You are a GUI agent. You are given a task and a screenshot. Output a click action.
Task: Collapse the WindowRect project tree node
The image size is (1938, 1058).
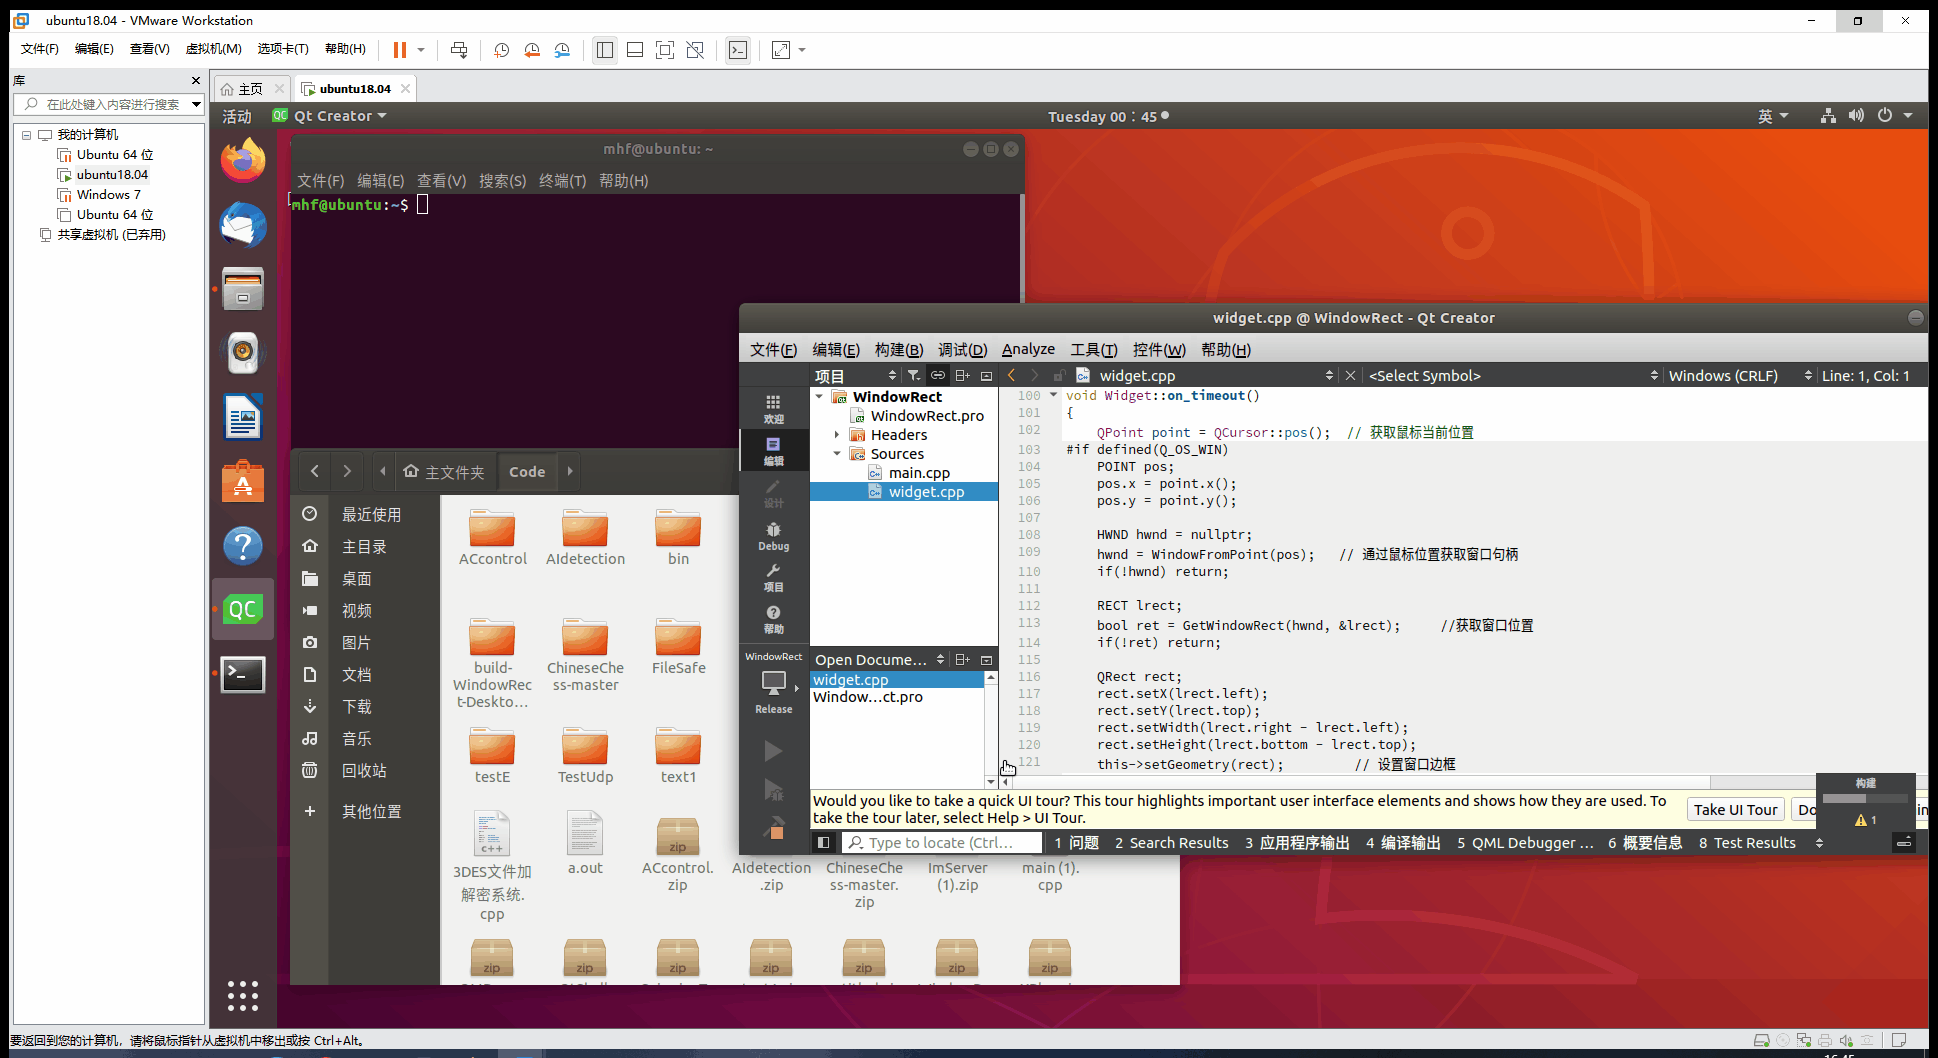(820, 396)
